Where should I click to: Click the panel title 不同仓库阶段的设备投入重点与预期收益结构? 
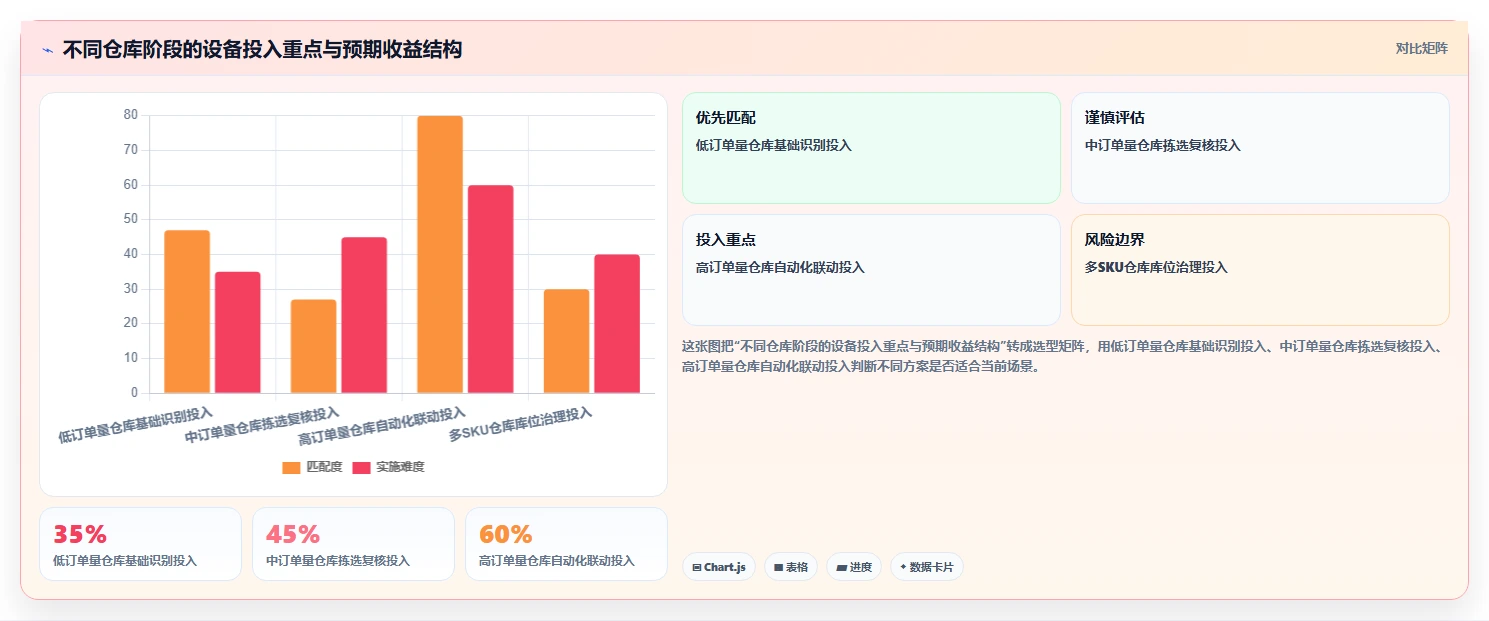pos(262,50)
